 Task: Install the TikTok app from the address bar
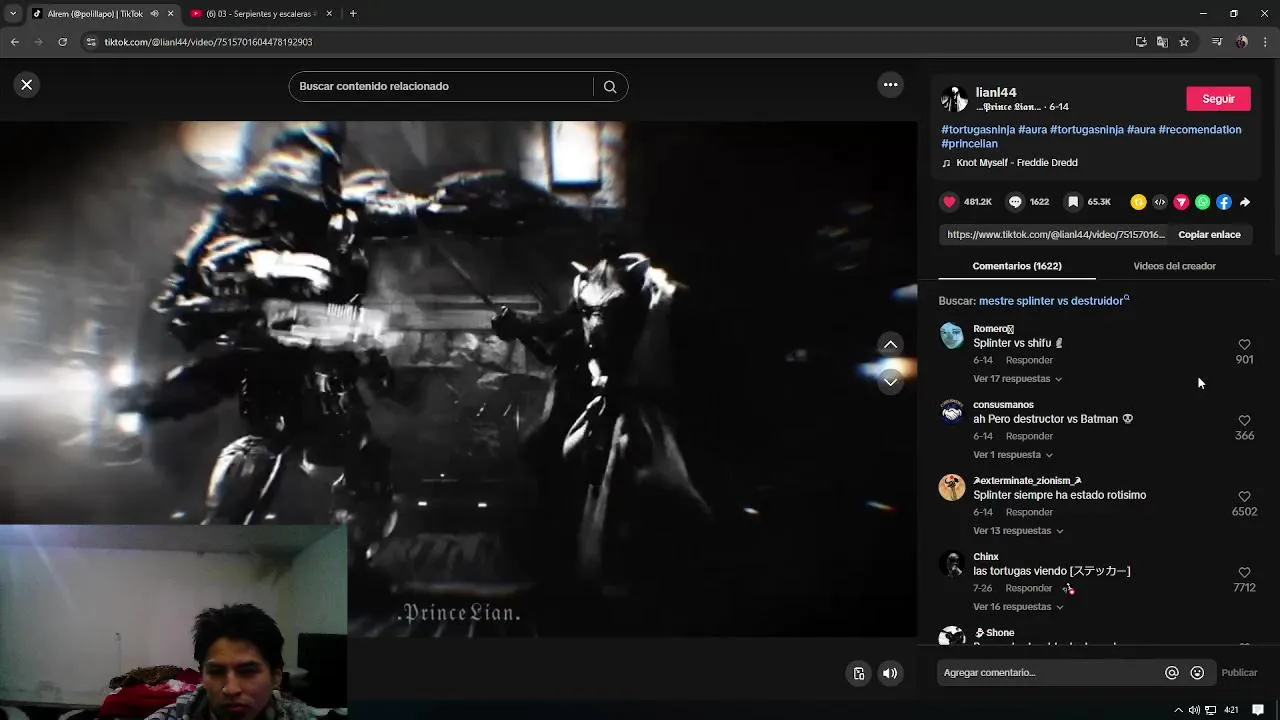click(x=1141, y=42)
